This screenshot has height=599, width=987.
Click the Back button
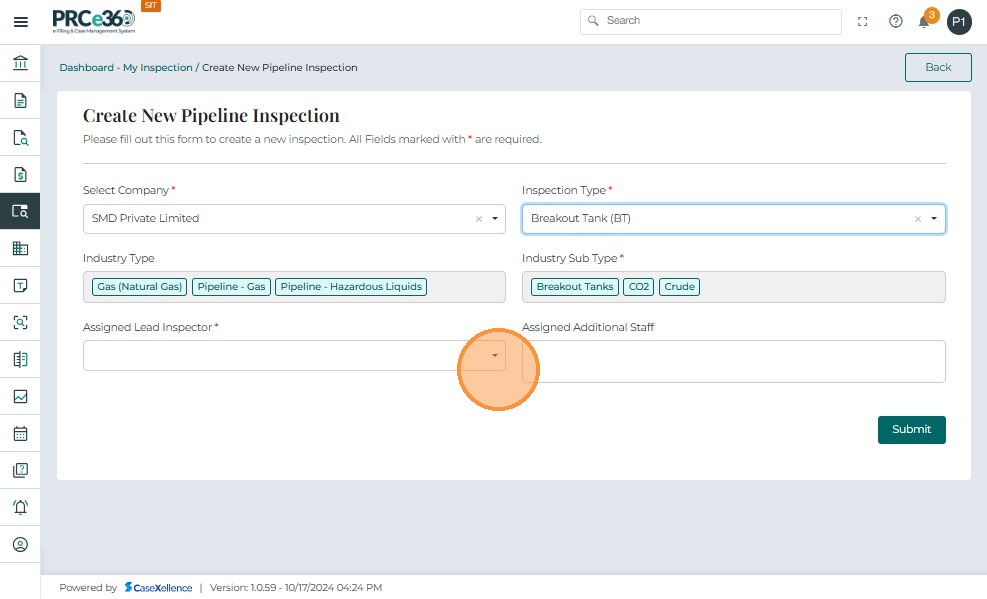(x=938, y=67)
